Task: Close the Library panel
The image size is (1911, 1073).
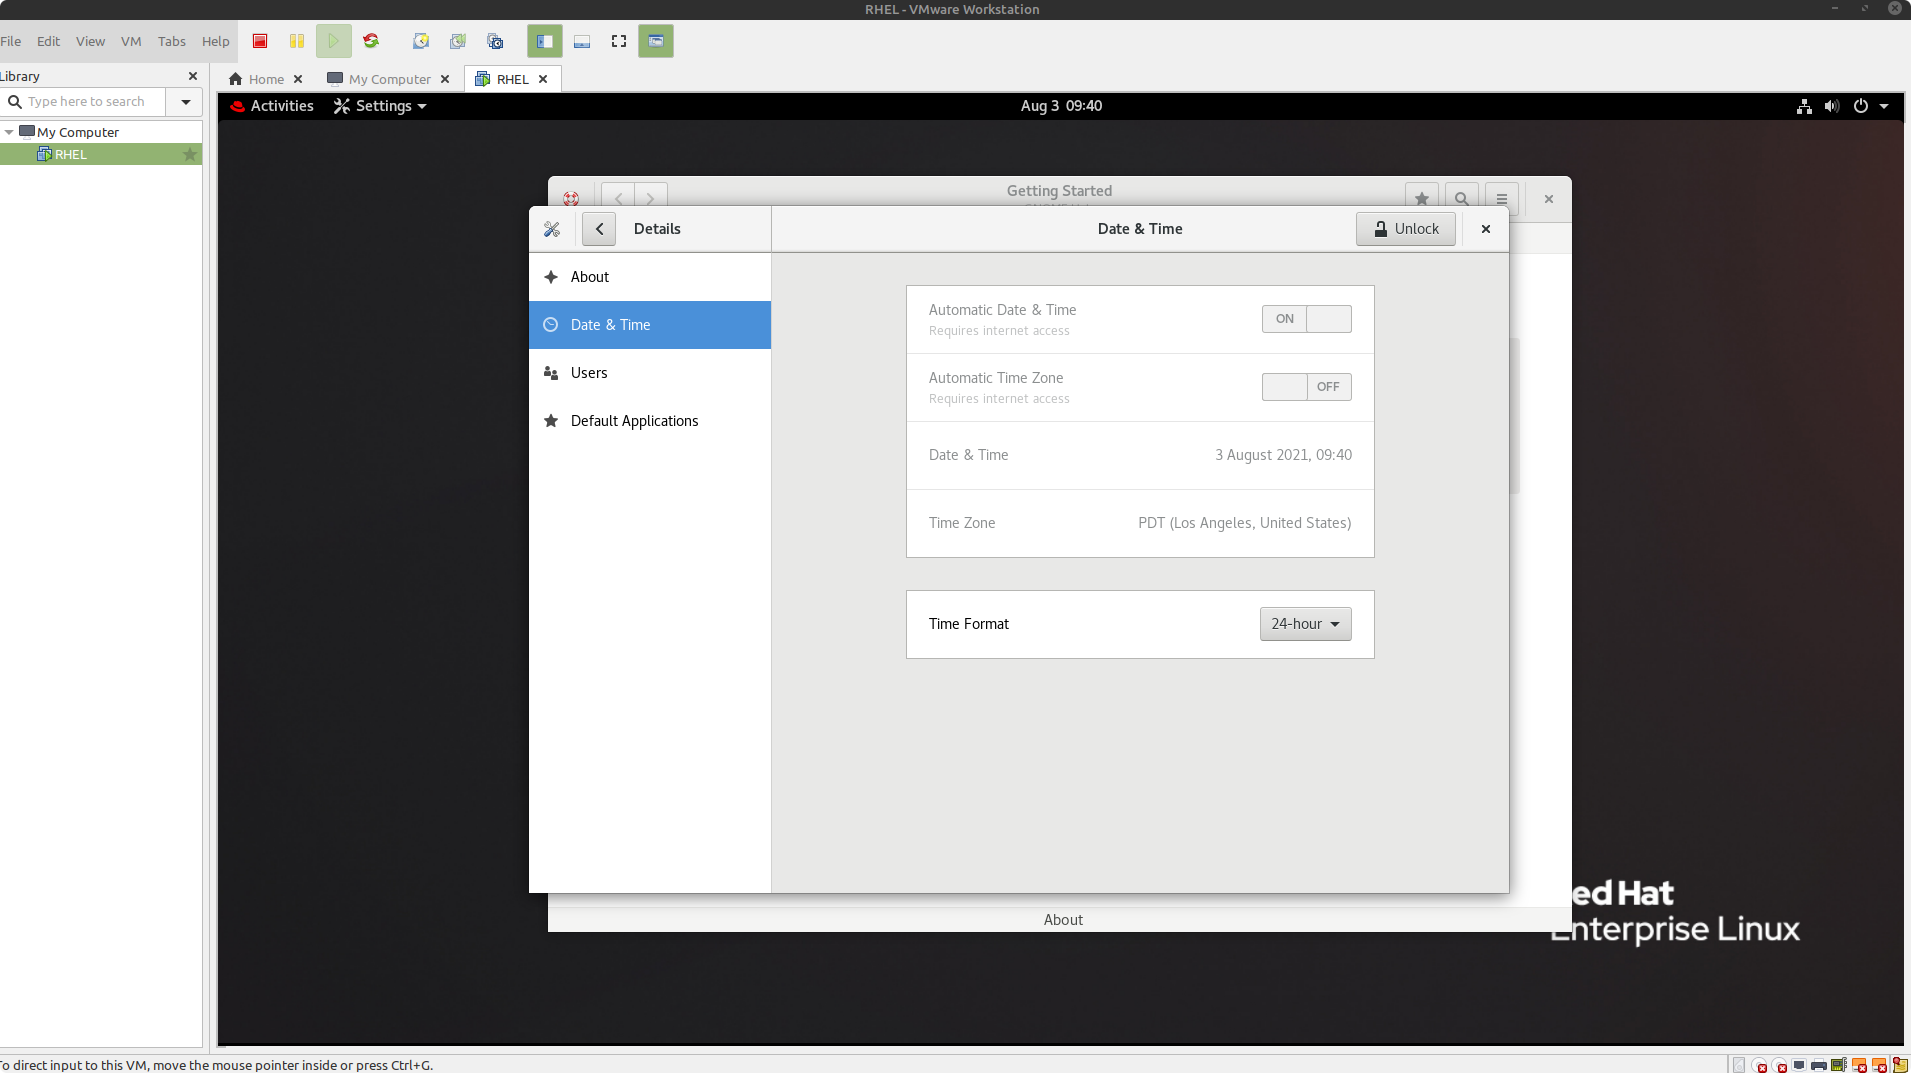Action: 193,76
